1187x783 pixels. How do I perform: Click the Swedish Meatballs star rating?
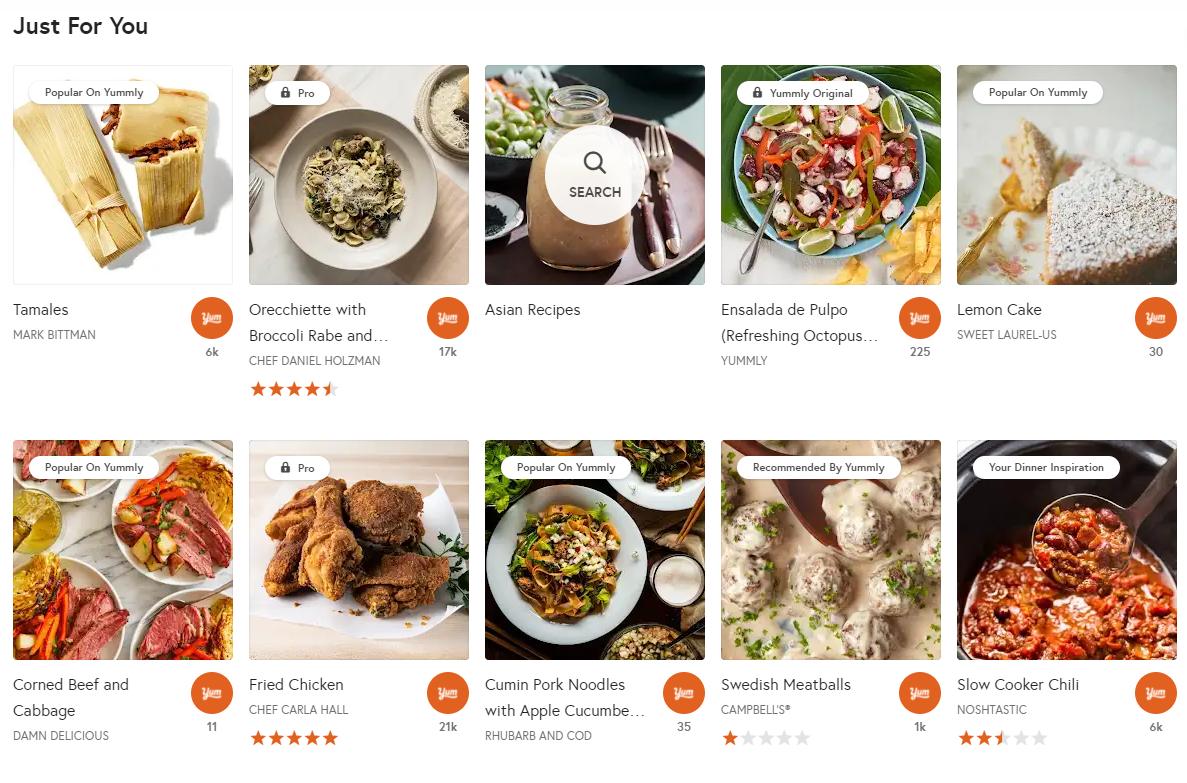click(x=766, y=739)
